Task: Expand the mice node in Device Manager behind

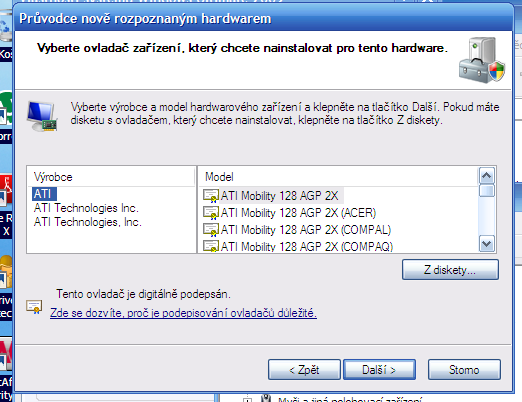Action: pyautogui.click(x=247, y=400)
